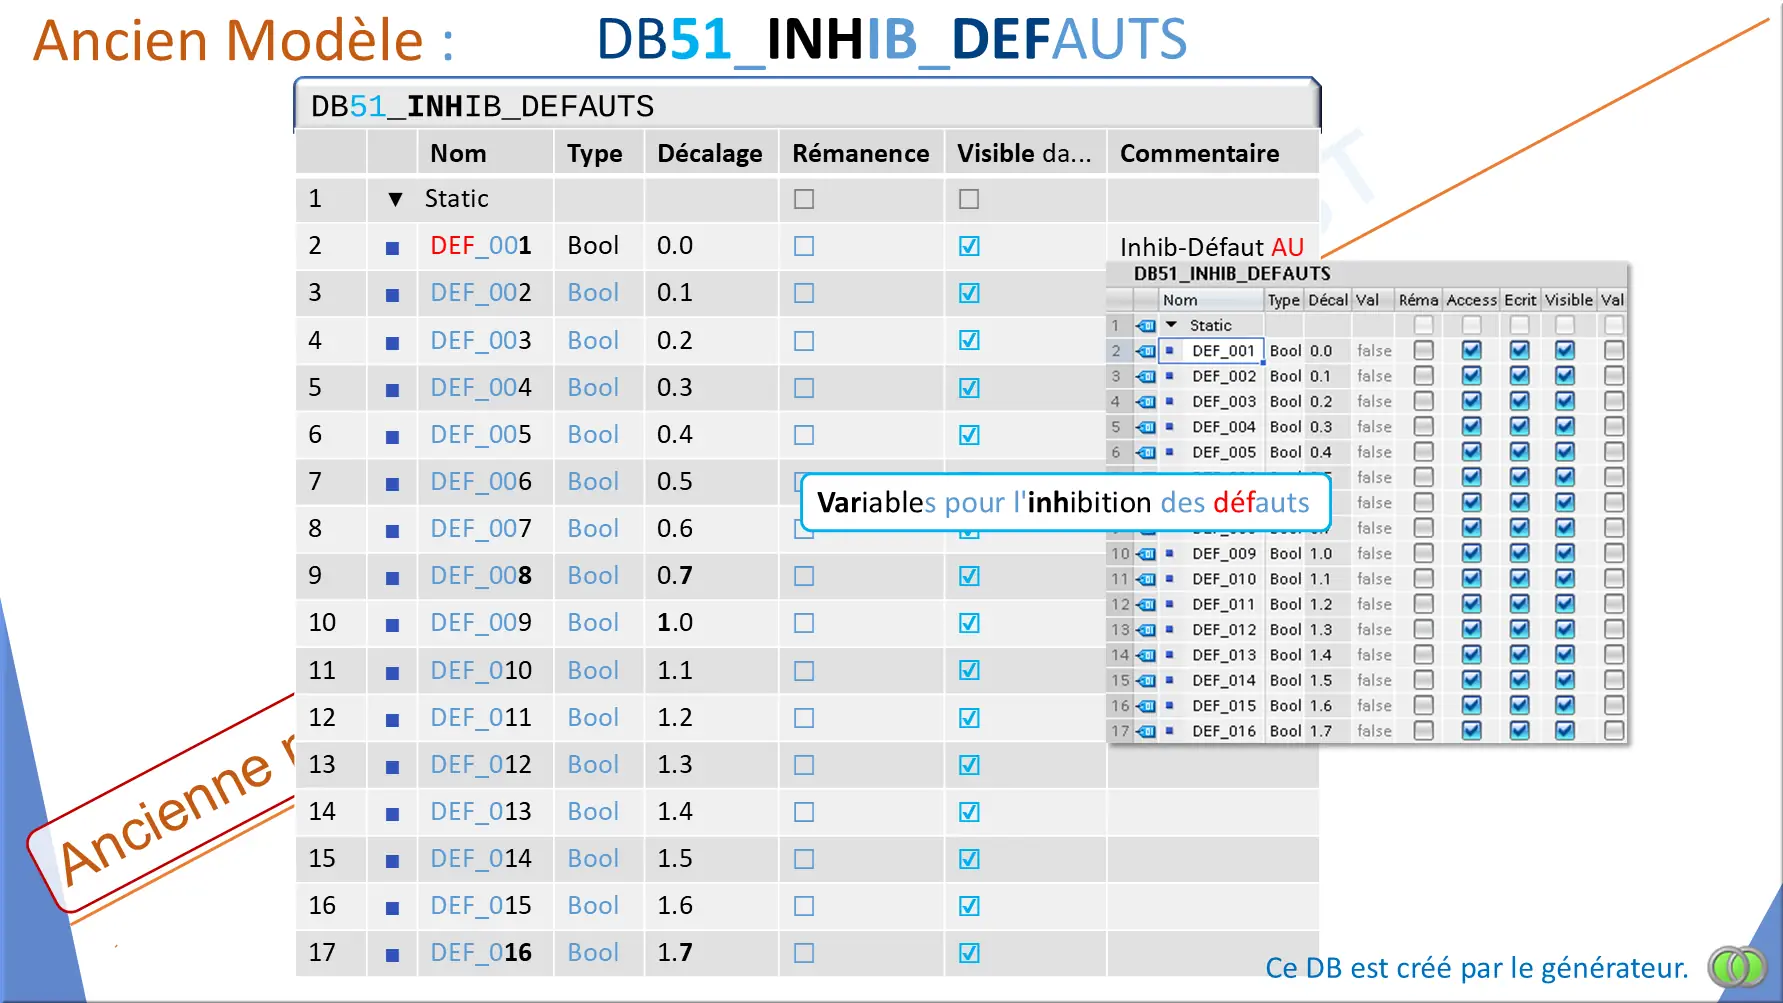Collapse the Static group in the large table
The image size is (1783, 1003).
point(395,199)
